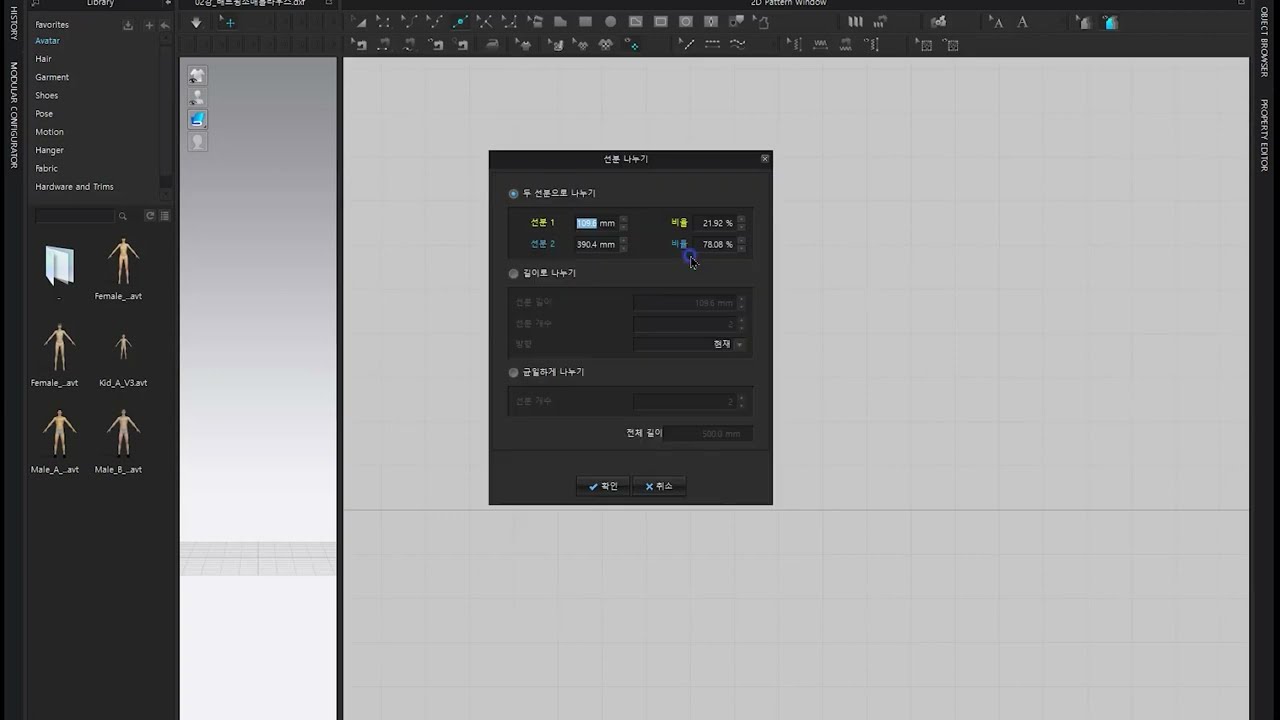Select the Edit Texture (T-shirt) tool
Image resolution: width=1280 pixels, height=720 pixels.
525,45
